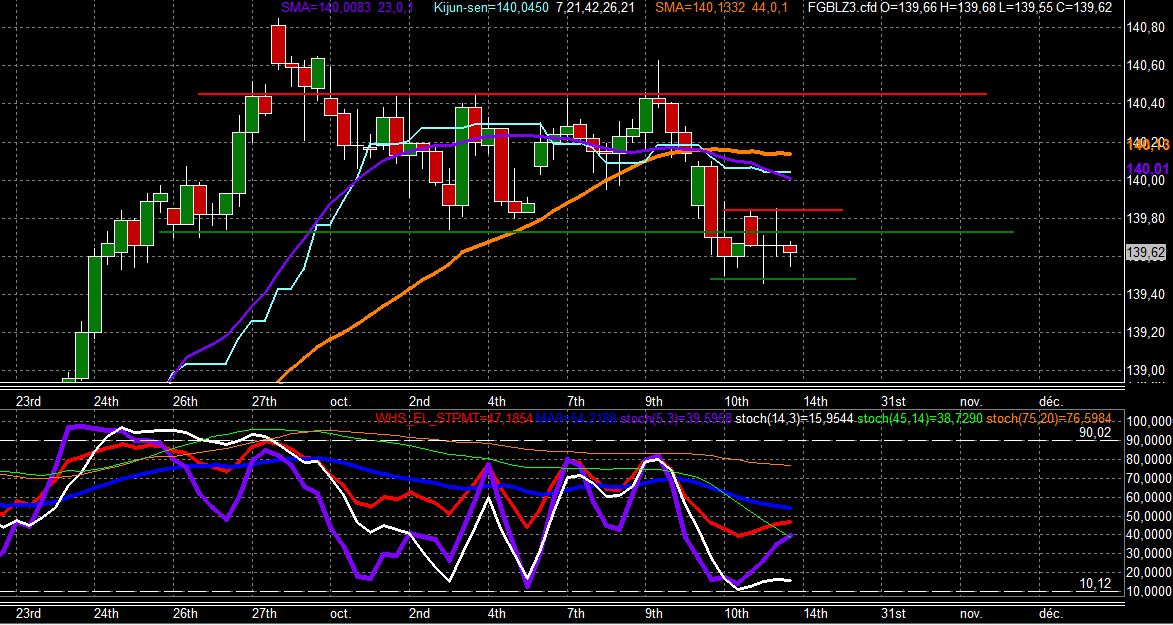Click the 139,62 current price tag
This screenshot has width=1173, height=625.
1145,253
